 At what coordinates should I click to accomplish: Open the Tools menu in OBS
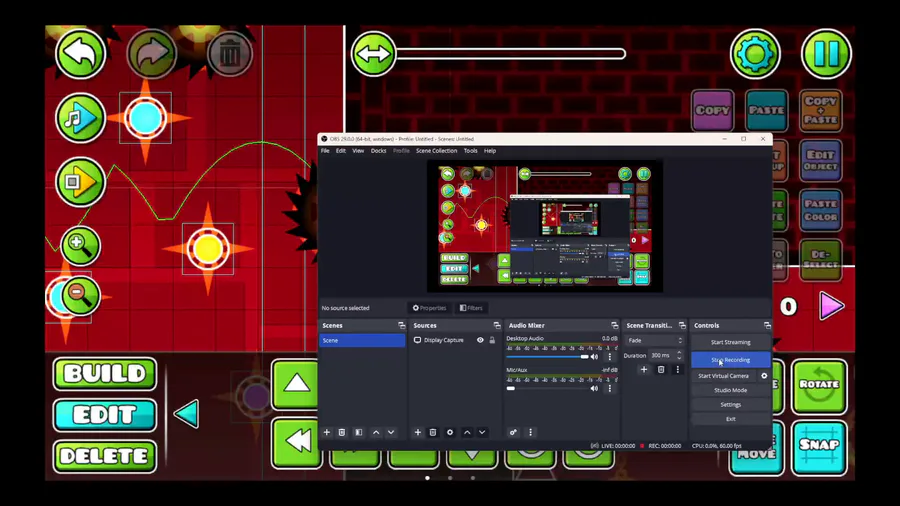click(470, 151)
